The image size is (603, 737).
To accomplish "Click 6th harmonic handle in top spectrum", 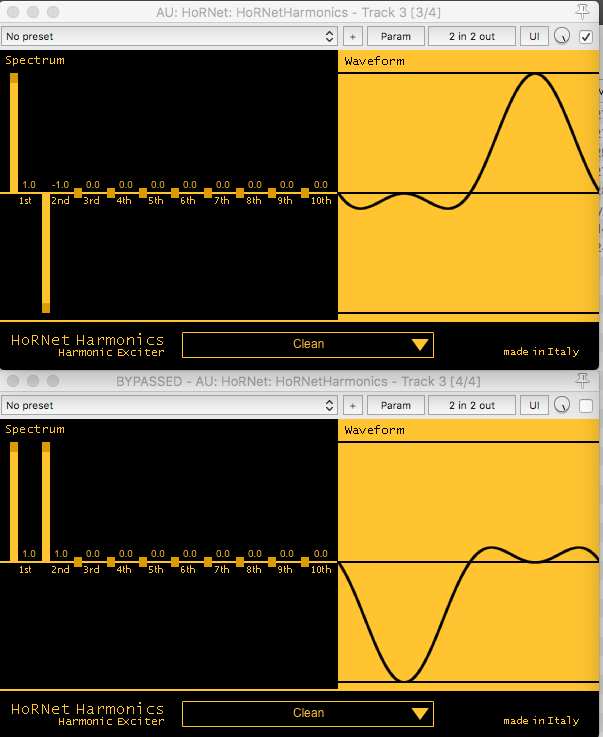I will 175,193.
